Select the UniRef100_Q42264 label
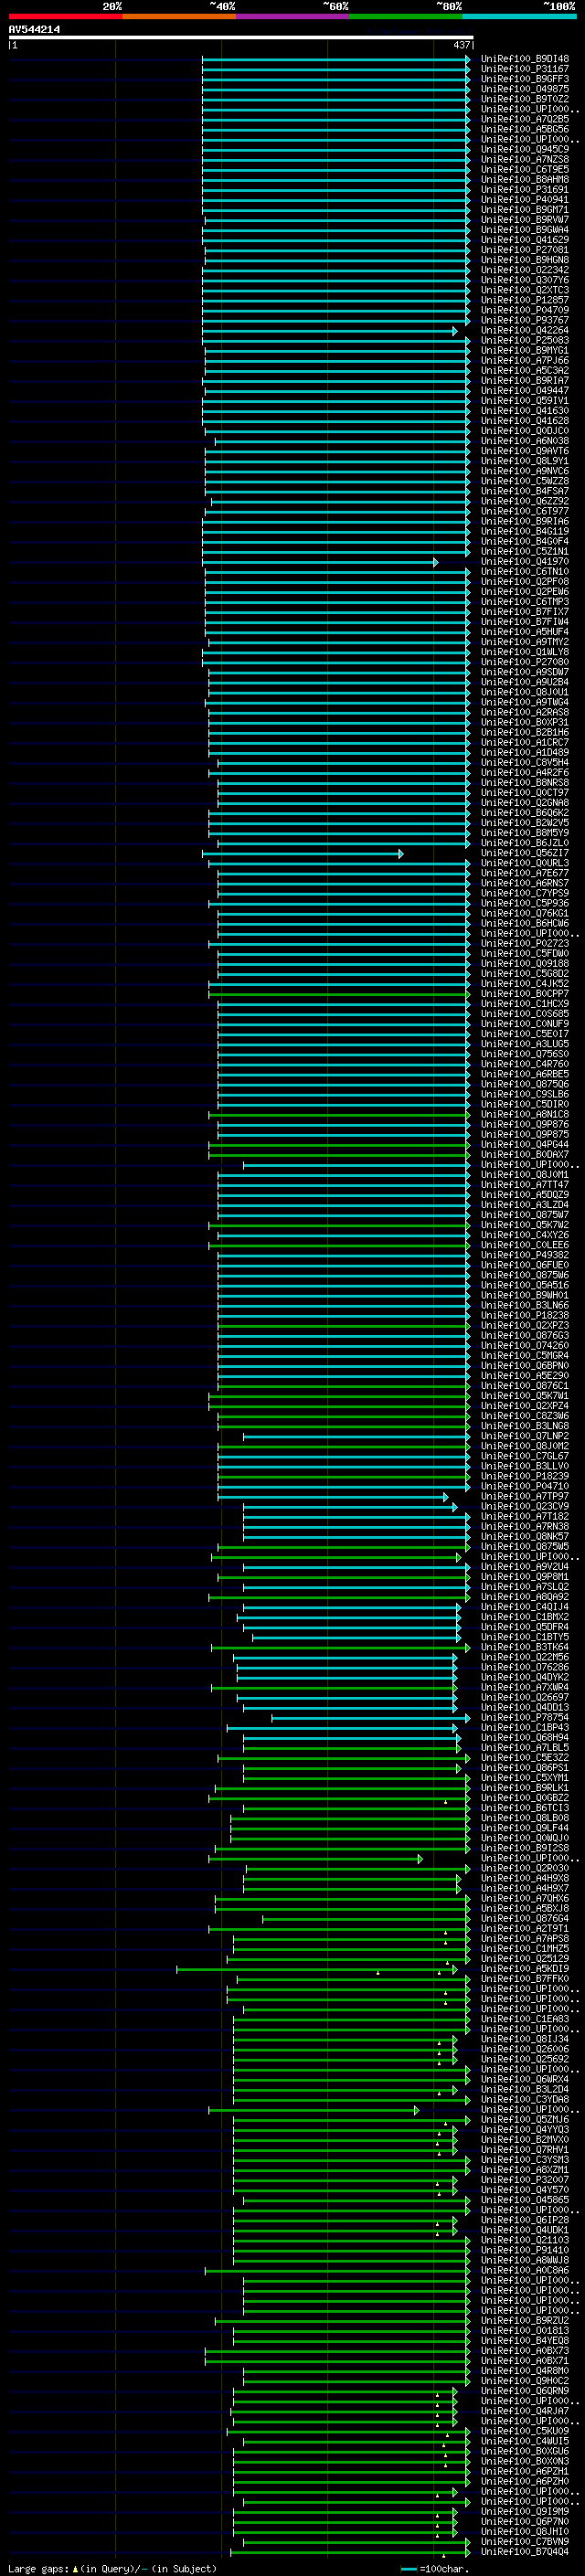 (525, 330)
